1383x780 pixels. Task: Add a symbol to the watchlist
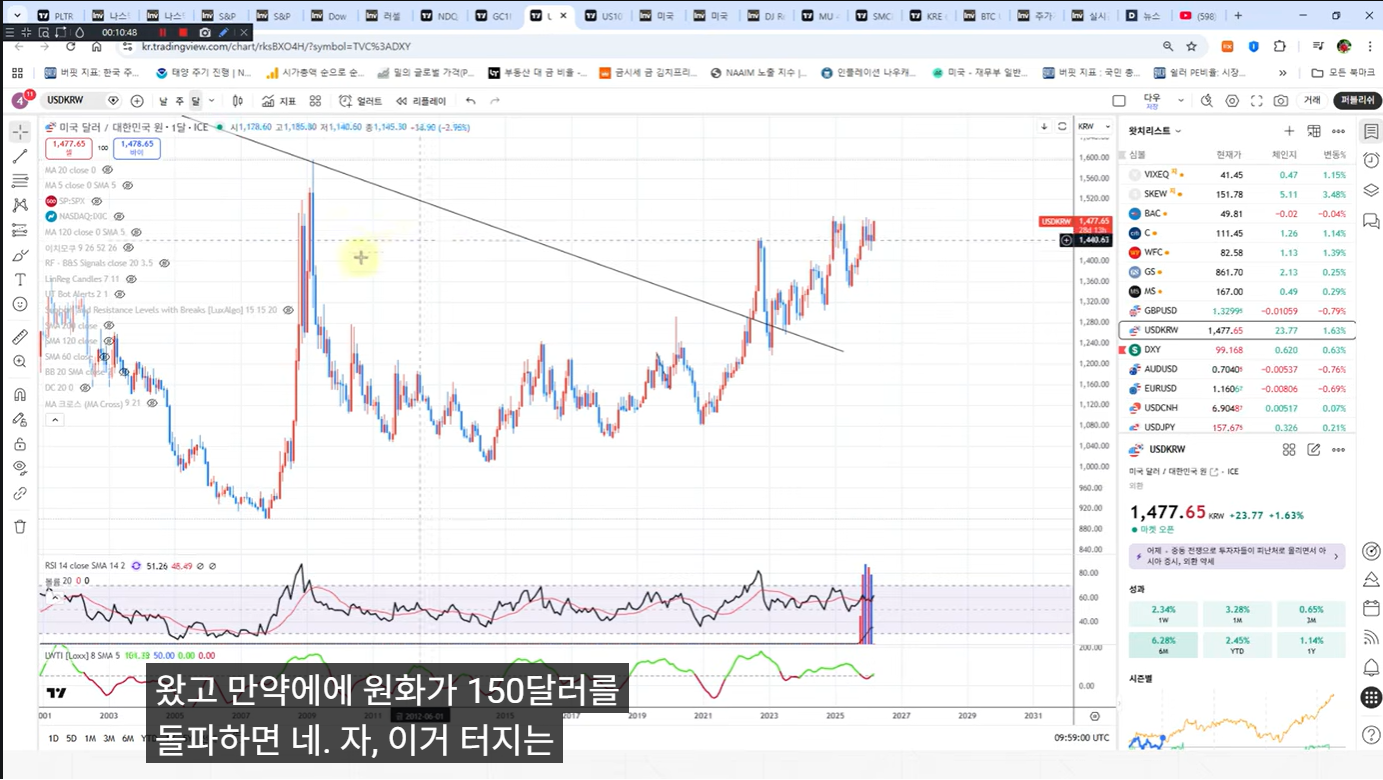[1289, 131]
